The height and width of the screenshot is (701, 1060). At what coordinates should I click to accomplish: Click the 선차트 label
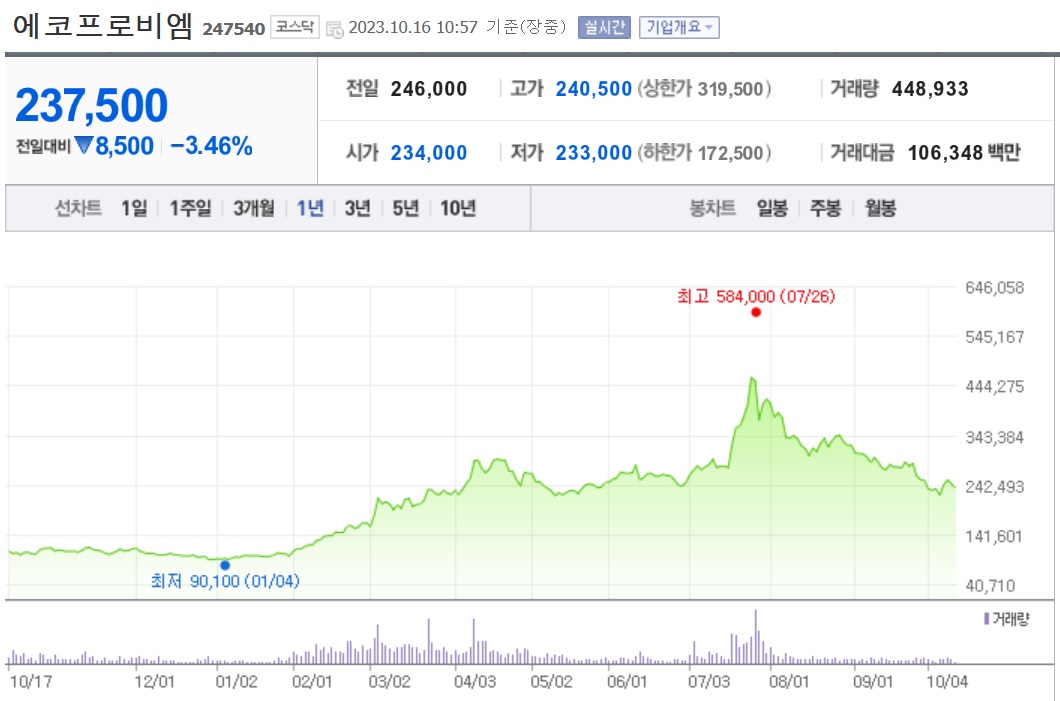(78, 208)
